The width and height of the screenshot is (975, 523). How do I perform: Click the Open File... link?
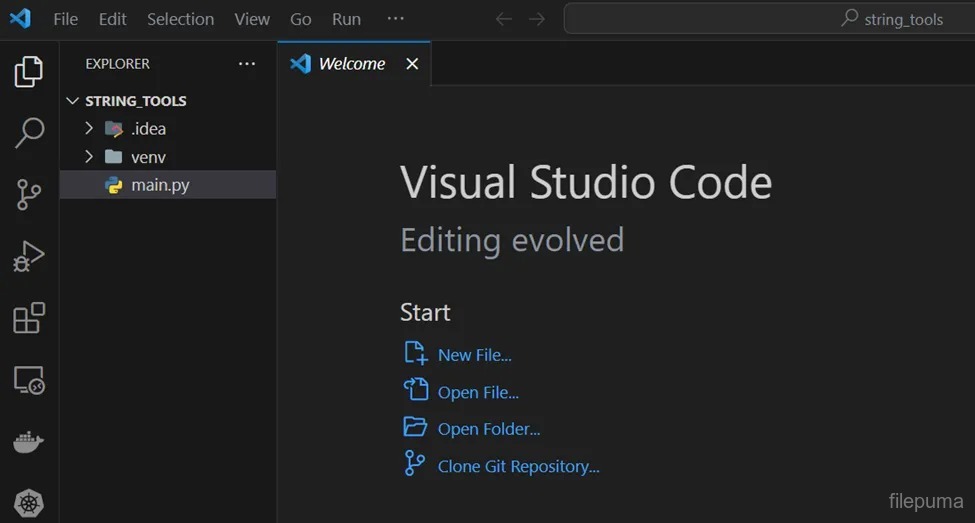(478, 392)
